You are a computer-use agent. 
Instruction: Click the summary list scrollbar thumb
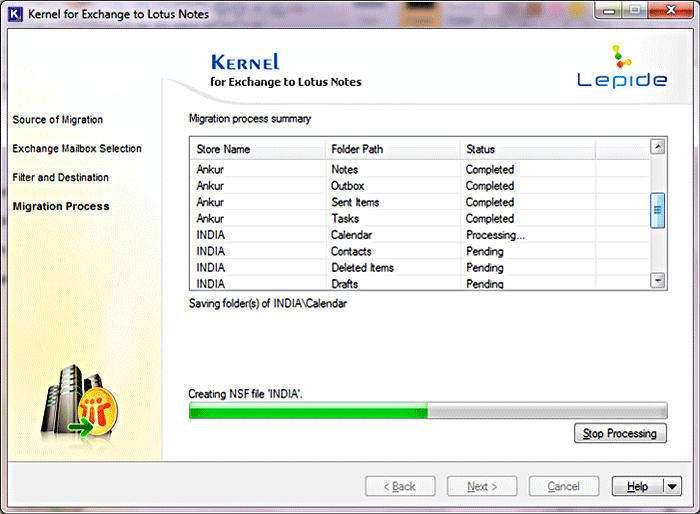point(658,211)
